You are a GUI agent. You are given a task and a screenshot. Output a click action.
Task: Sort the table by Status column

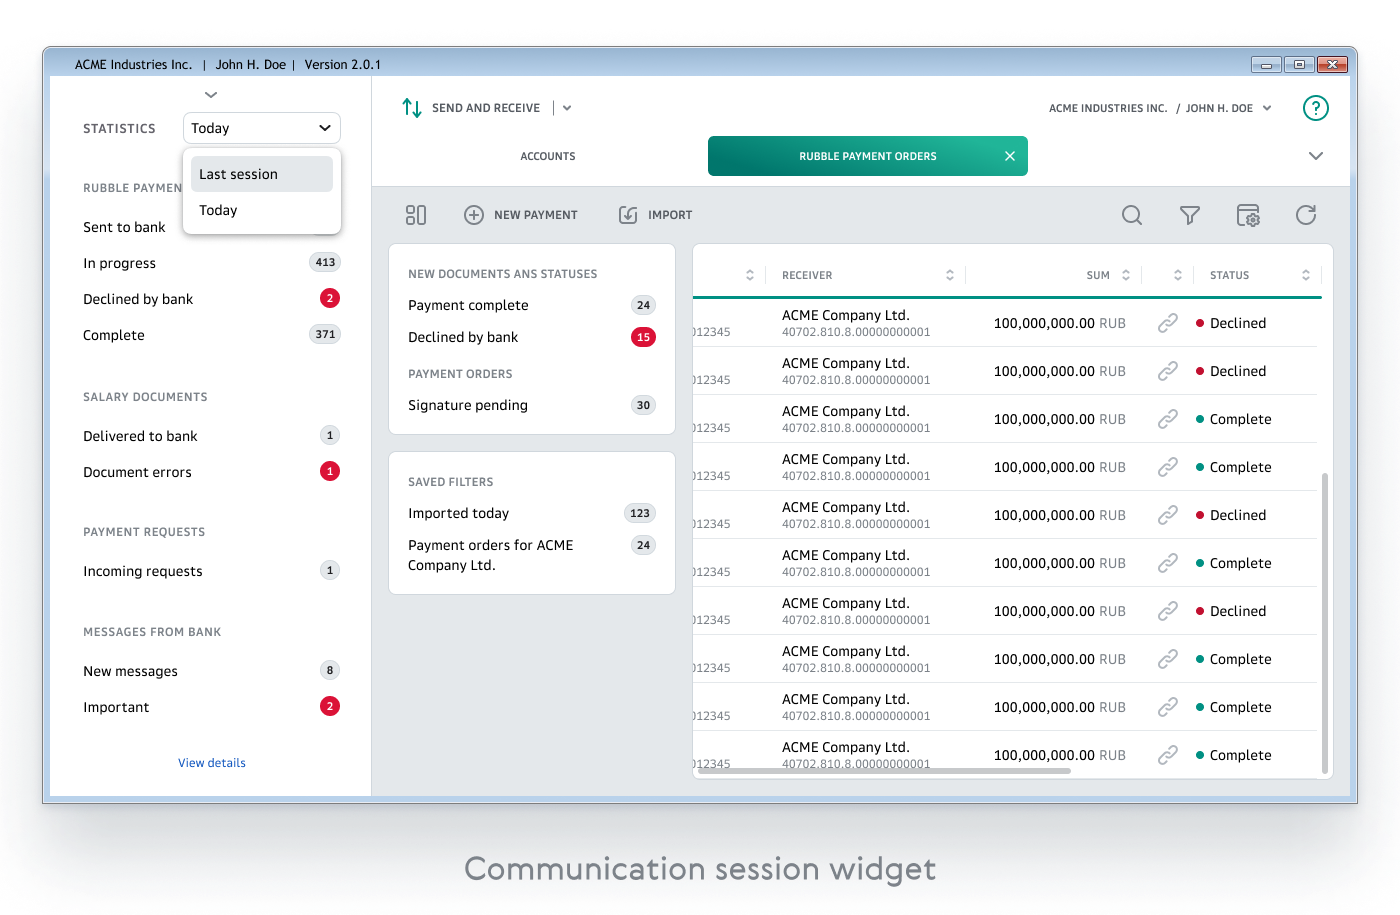[1305, 275]
